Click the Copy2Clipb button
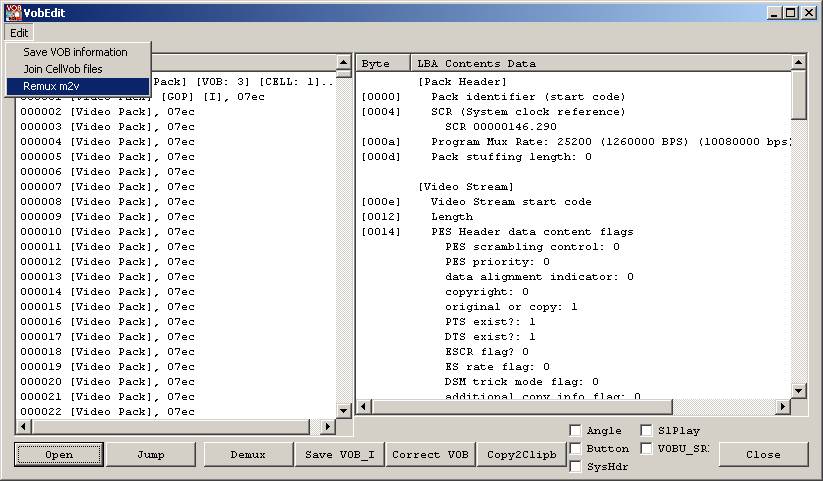This screenshot has height=481, width=823. [x=521, y=455]
